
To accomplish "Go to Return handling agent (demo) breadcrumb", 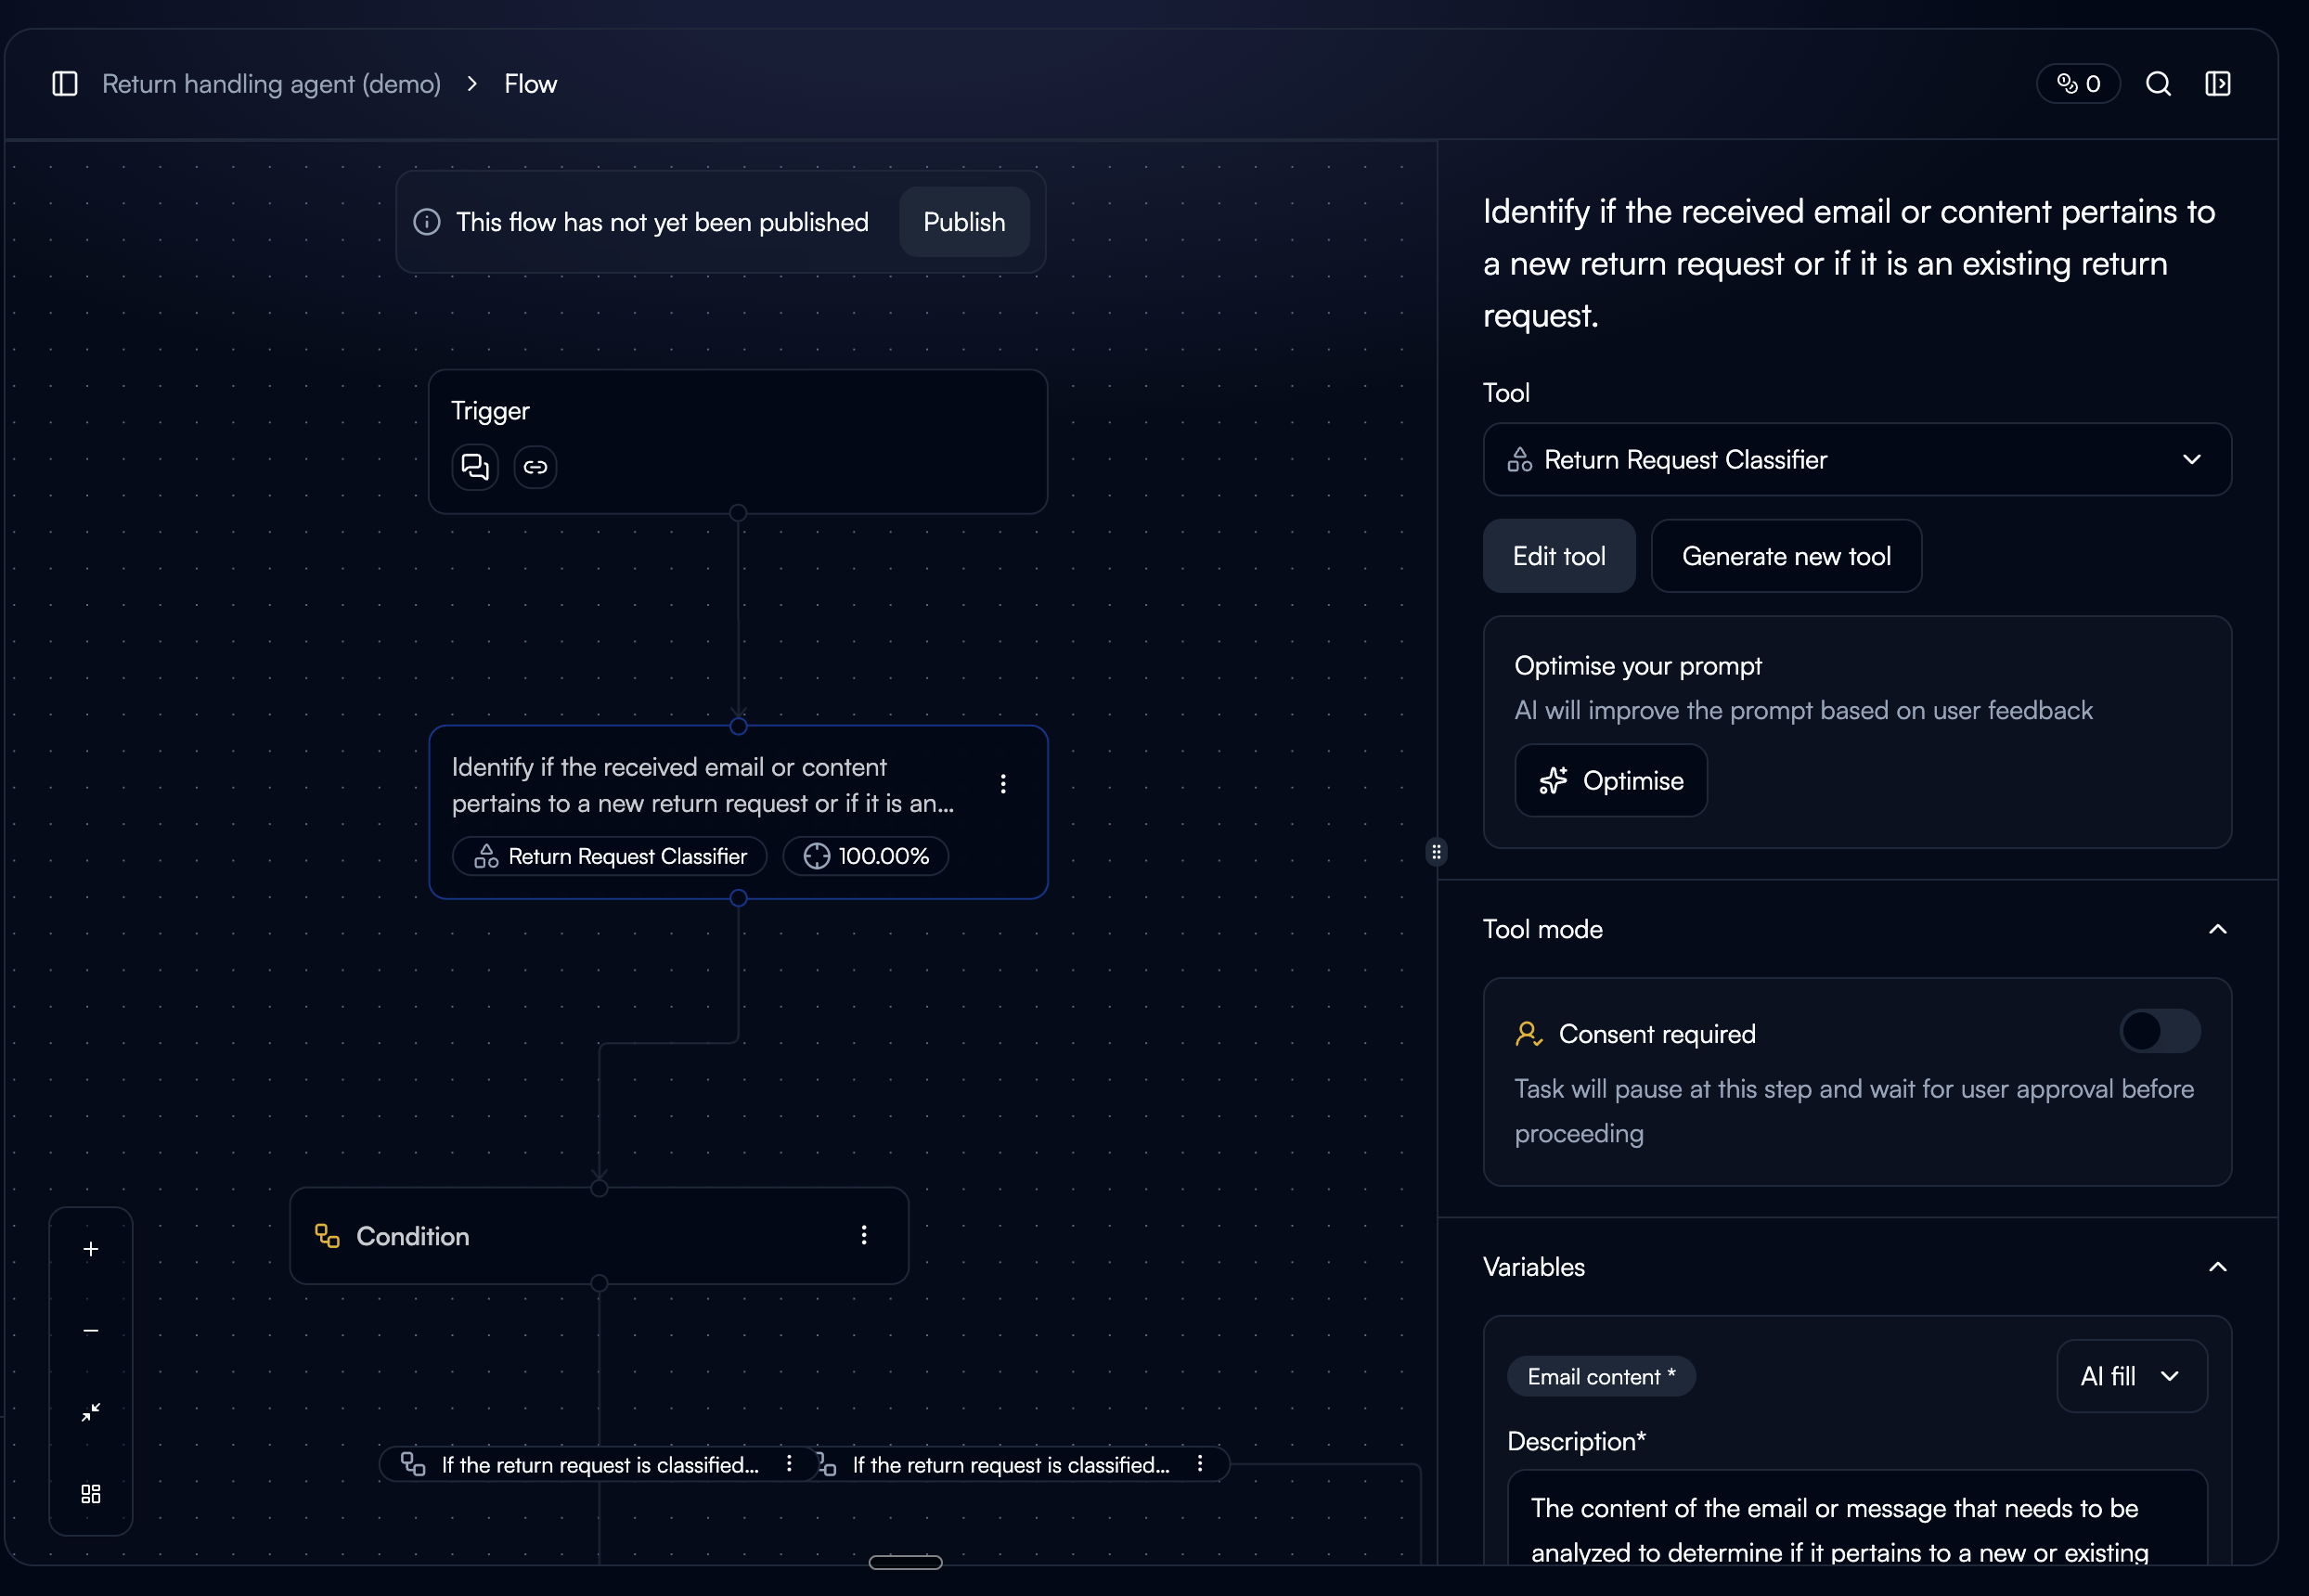I will tap(271, 84).
